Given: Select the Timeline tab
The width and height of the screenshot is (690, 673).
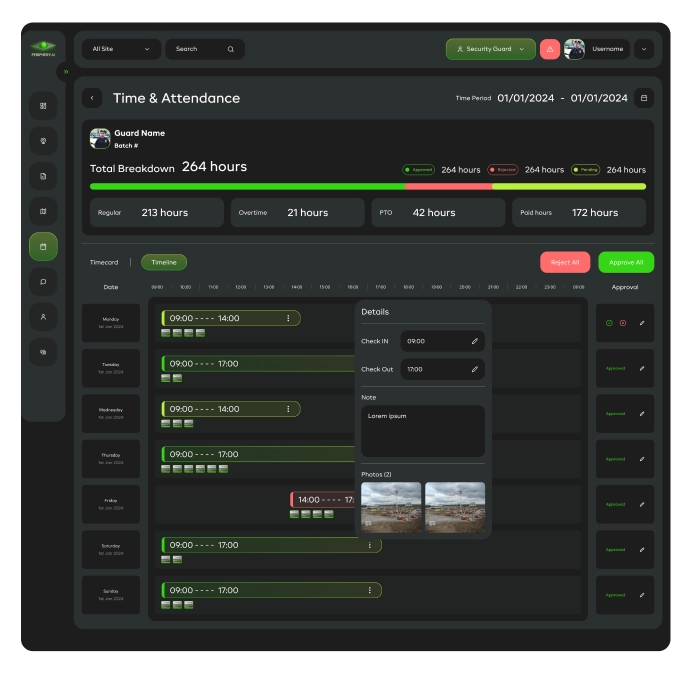Looking at the screenshot, I should point(164,262).
